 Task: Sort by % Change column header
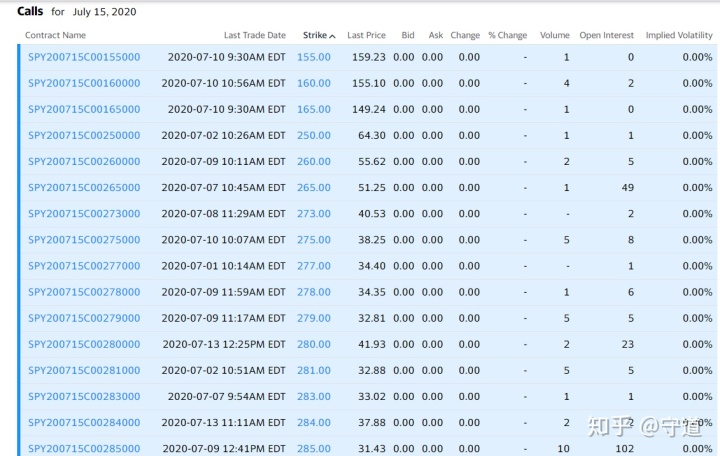click(507, 35)
